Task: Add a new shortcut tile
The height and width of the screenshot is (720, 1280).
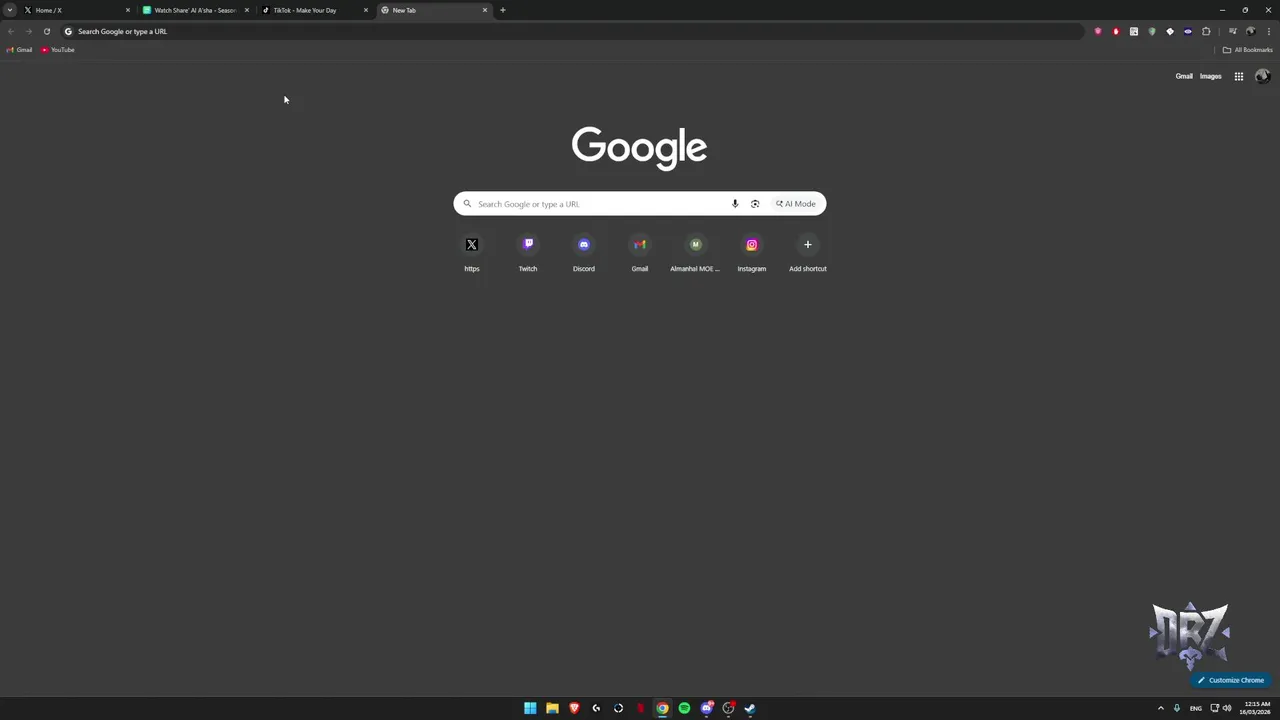Action: coord(808,253)
